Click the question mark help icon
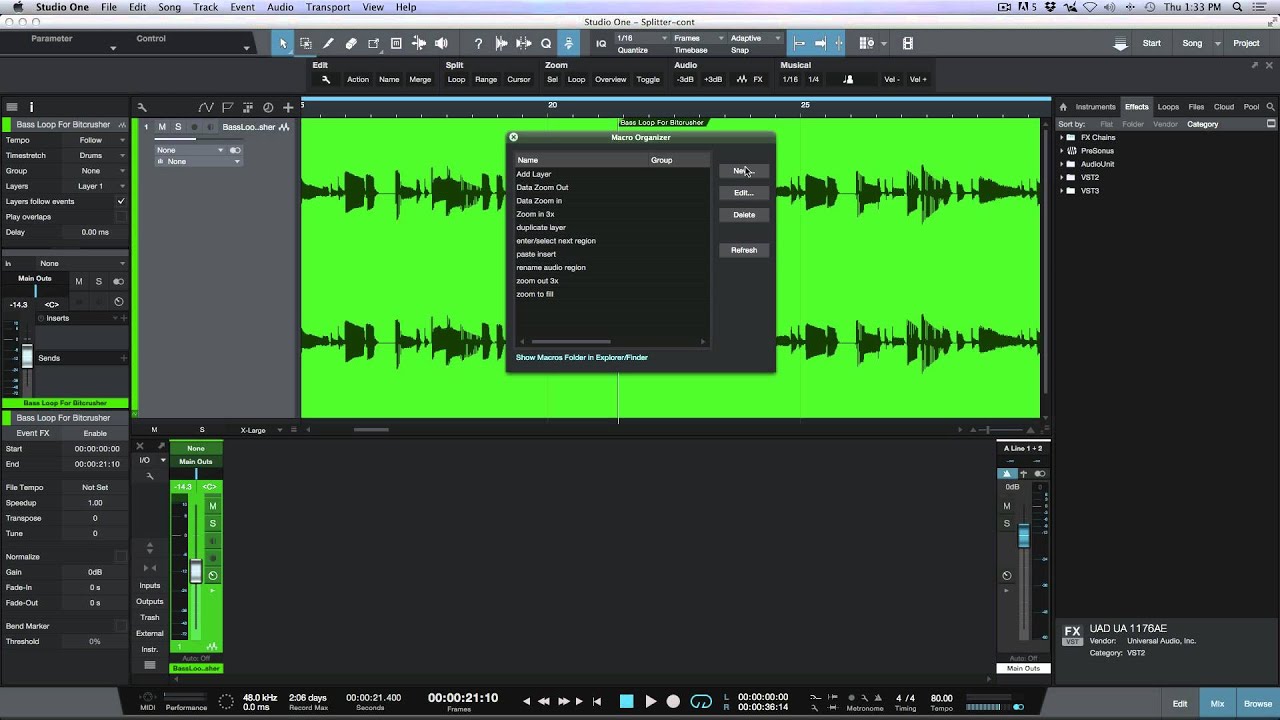1280x720 pixels. 478,43
